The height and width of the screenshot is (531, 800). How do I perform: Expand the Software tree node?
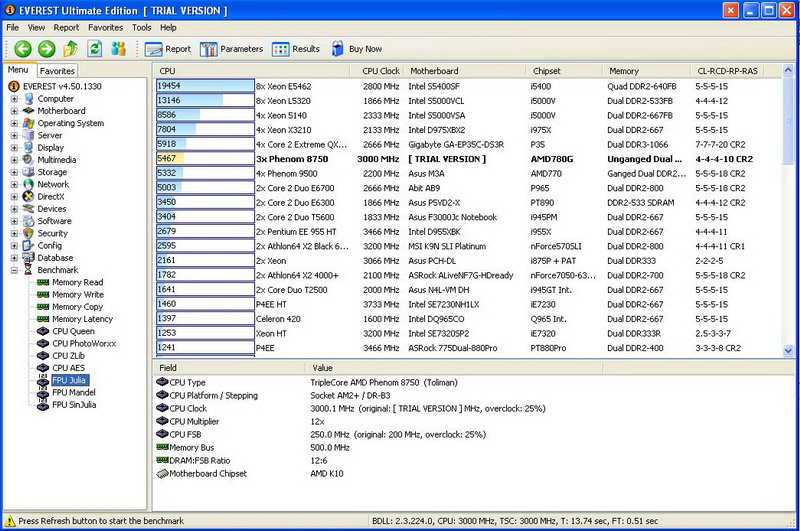click(x=14, y=221)
